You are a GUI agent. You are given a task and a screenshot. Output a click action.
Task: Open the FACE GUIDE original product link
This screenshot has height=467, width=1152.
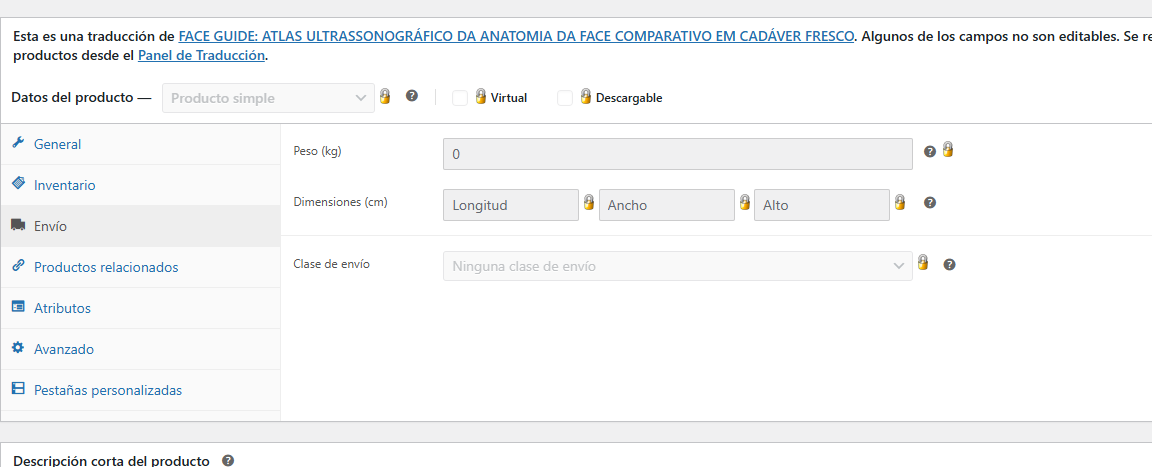tap(516, 36)
